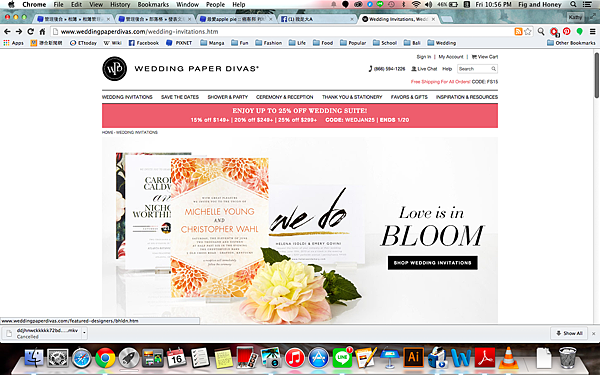Open the LINE app in the dock
600x375 pixels.
point(342,358)
